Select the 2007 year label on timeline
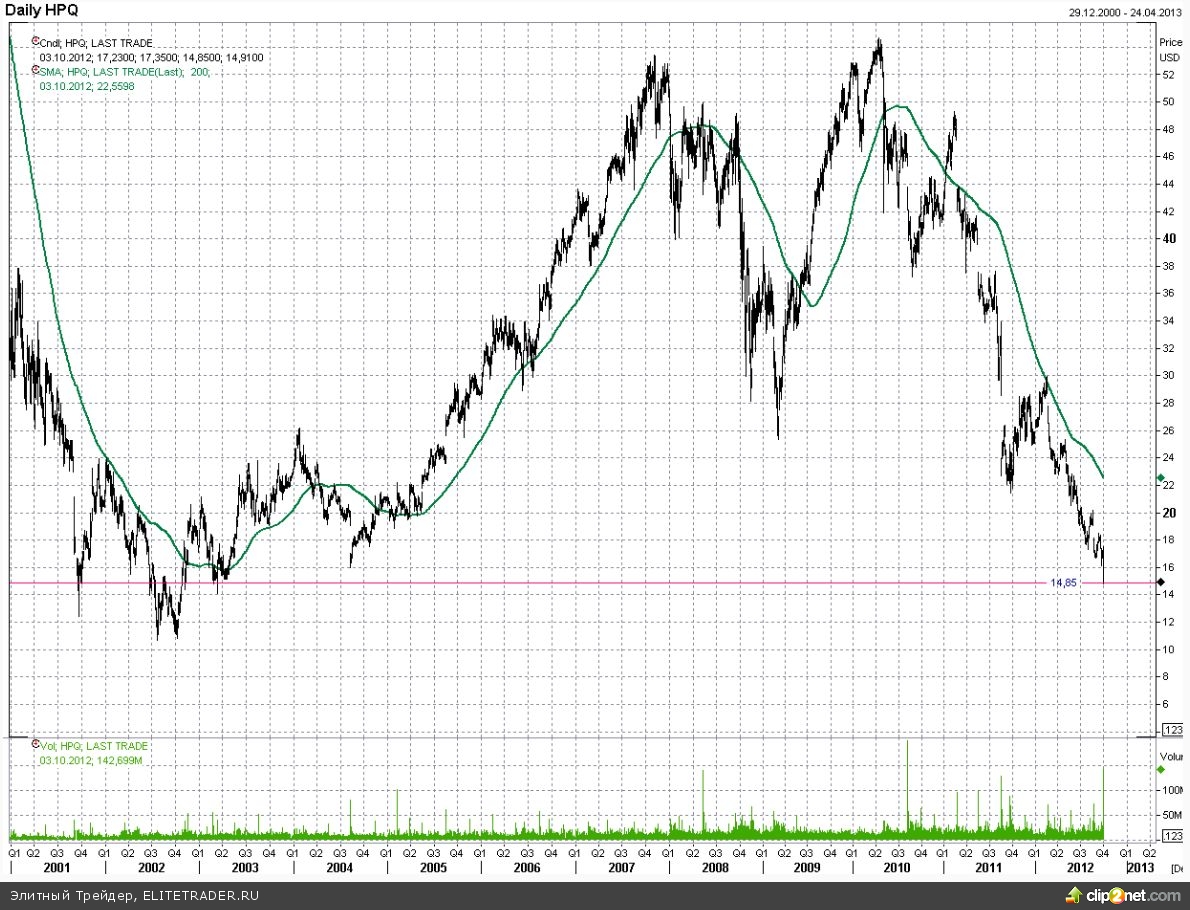This screenshot has height=910, width=1190. pos(621,868)
